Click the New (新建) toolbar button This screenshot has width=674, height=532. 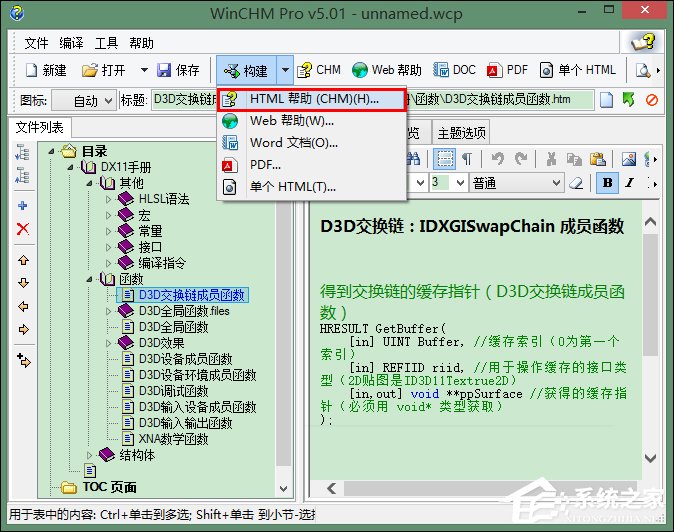pos(46,70)
